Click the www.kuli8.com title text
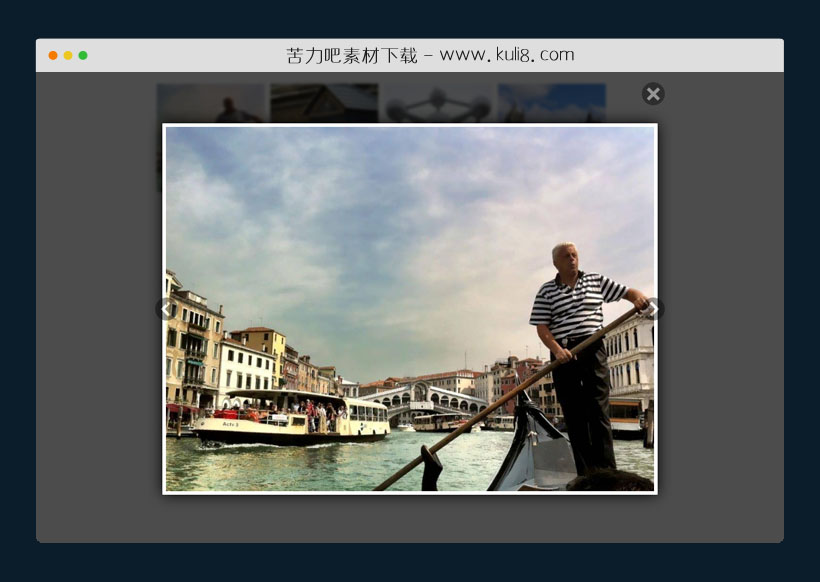This screenshot has height=582, width=820. pyautogui.click(x=506, y=55)
